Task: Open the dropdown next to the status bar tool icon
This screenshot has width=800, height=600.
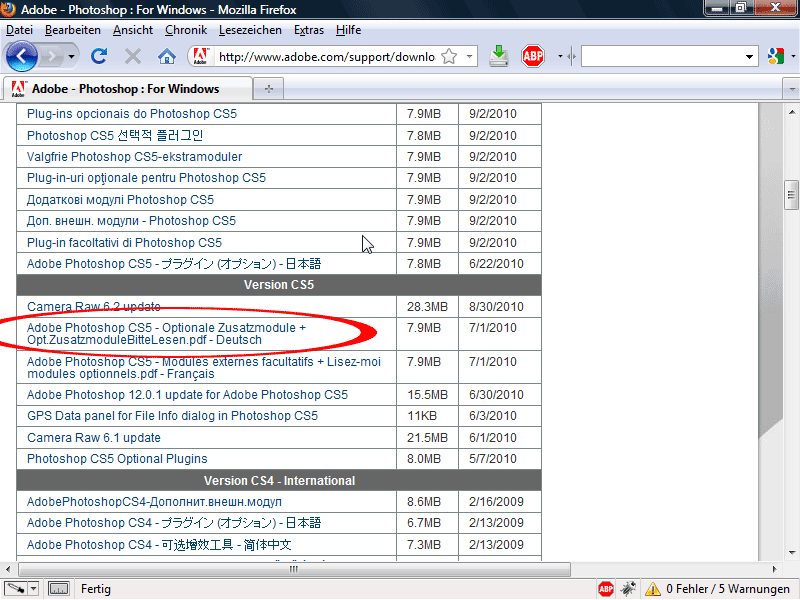Action: (x=33, y=589)
